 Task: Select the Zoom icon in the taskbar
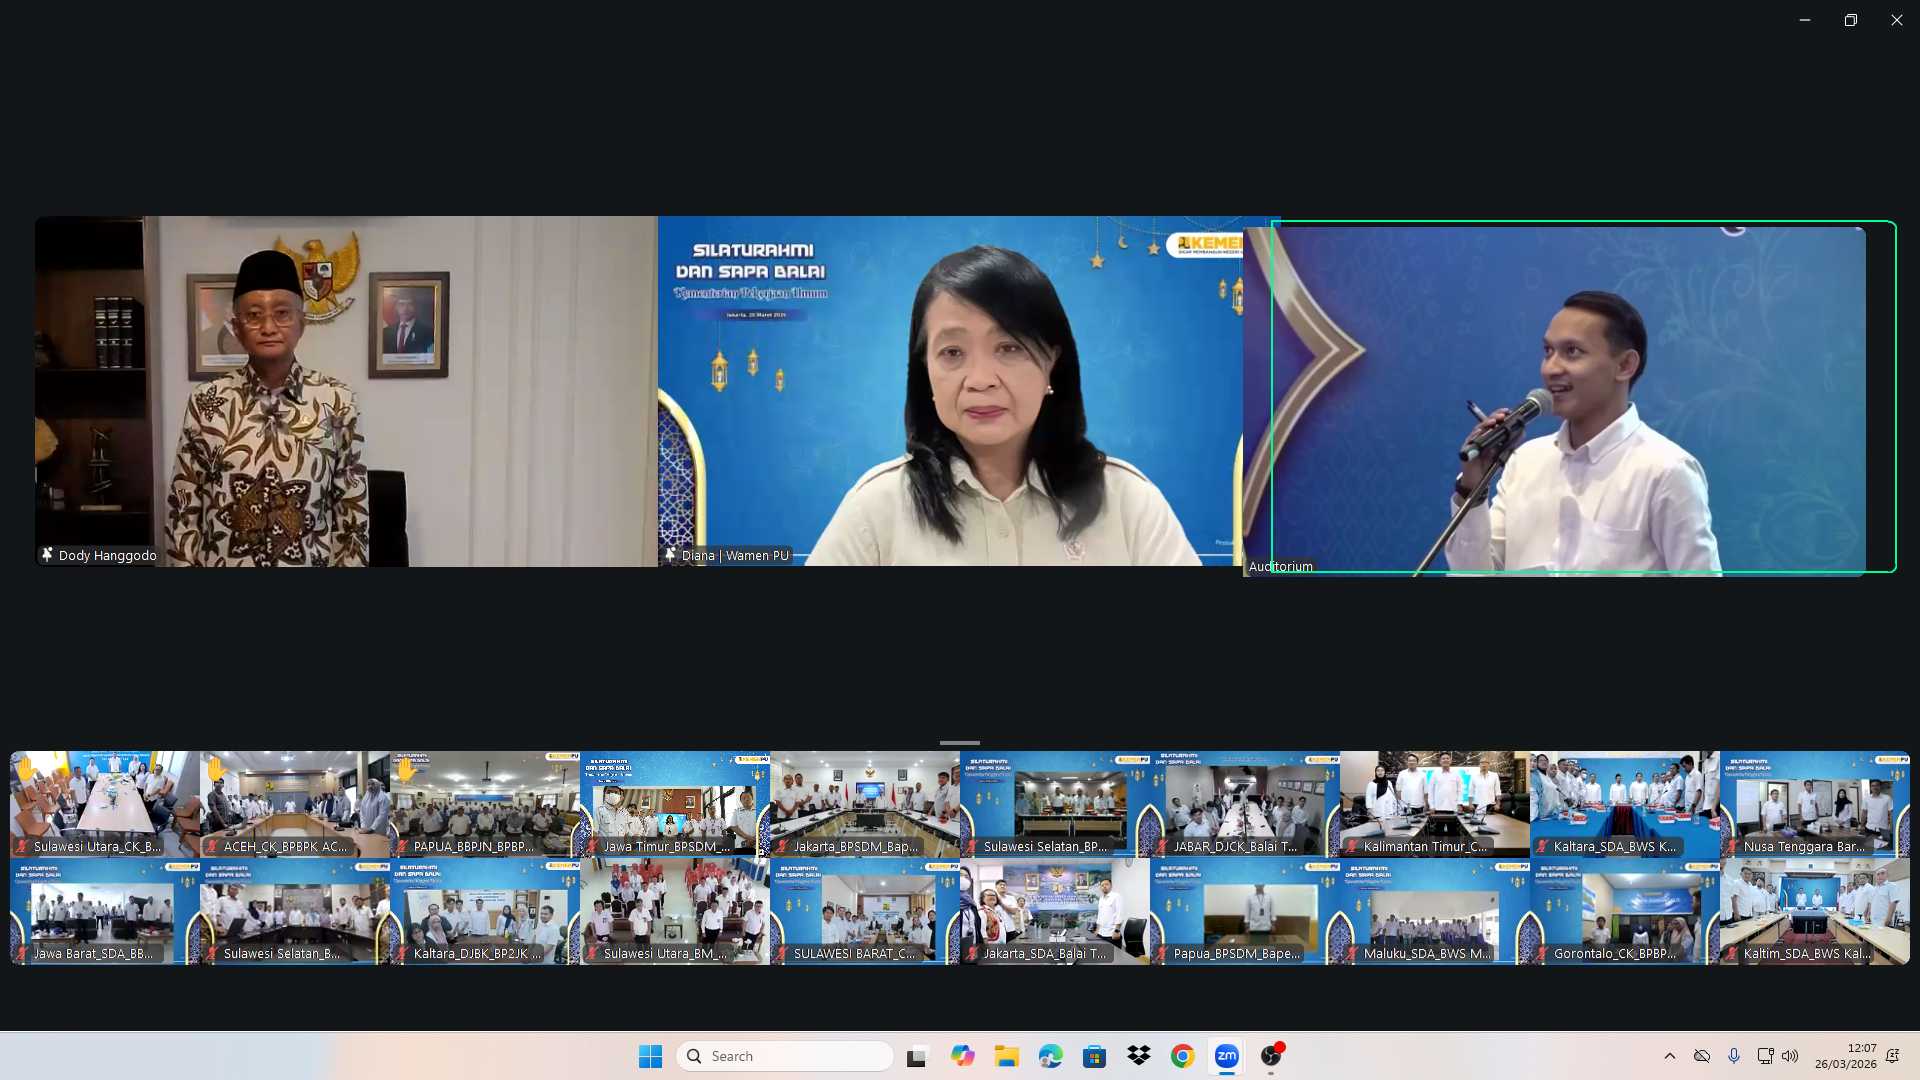[x=1227, y=1056]
